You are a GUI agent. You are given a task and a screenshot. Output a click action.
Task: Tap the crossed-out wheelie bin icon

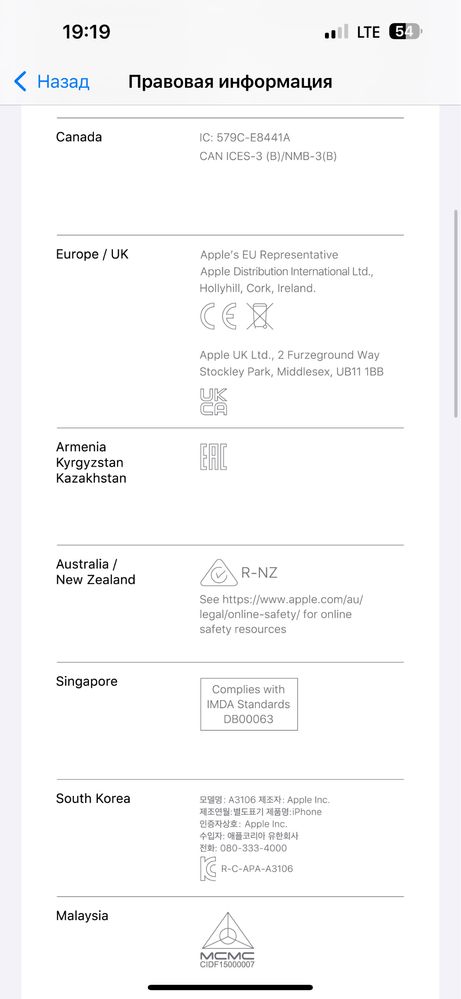coord(259,316)
